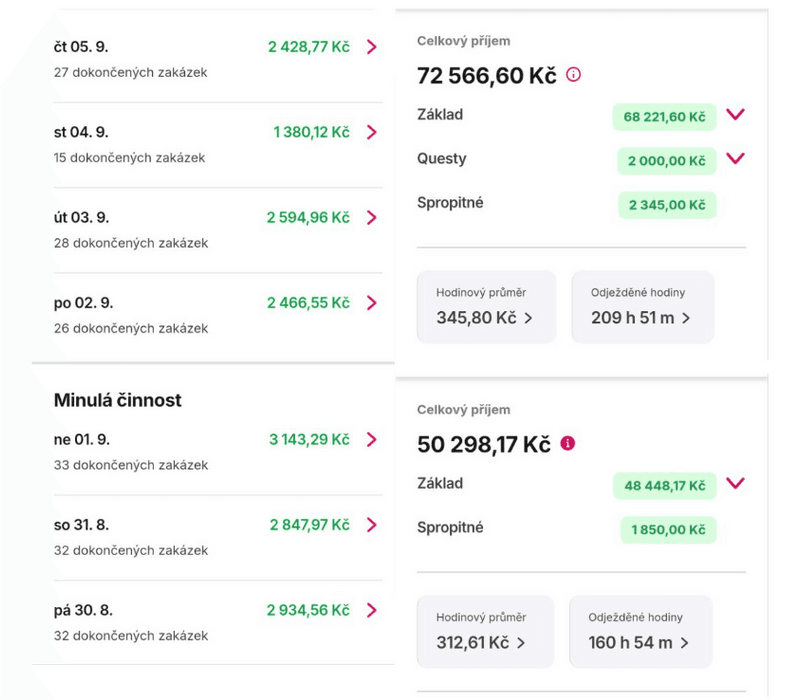Open the Hodinový průměr 345,80 Kč card
Viewport: 800px width, 700px height.
point(486,307)
